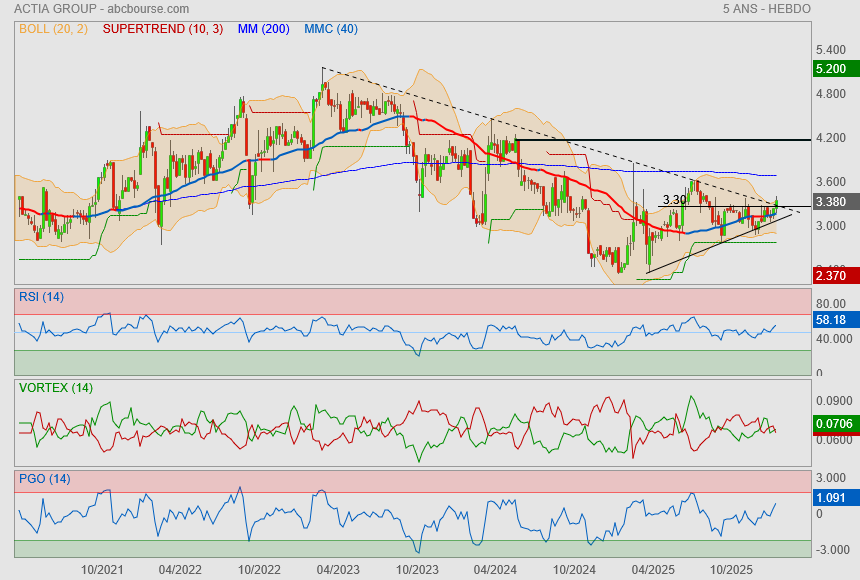Click the 5.400 price axis label

[x=830, y=50]
